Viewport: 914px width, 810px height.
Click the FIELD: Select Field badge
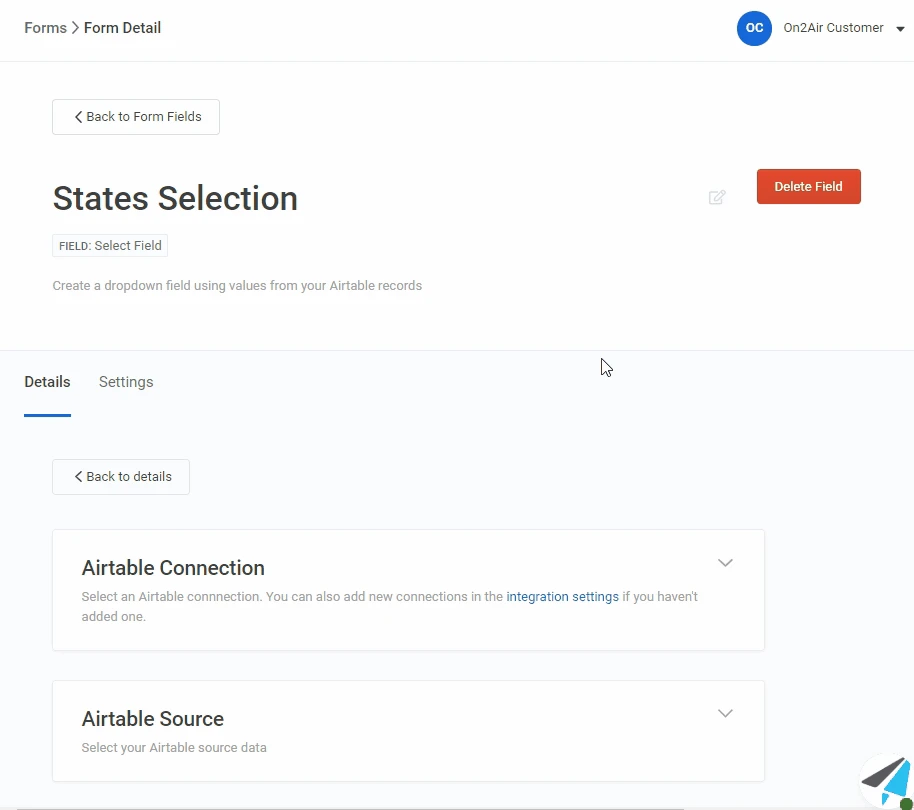[x=110, y=246]
